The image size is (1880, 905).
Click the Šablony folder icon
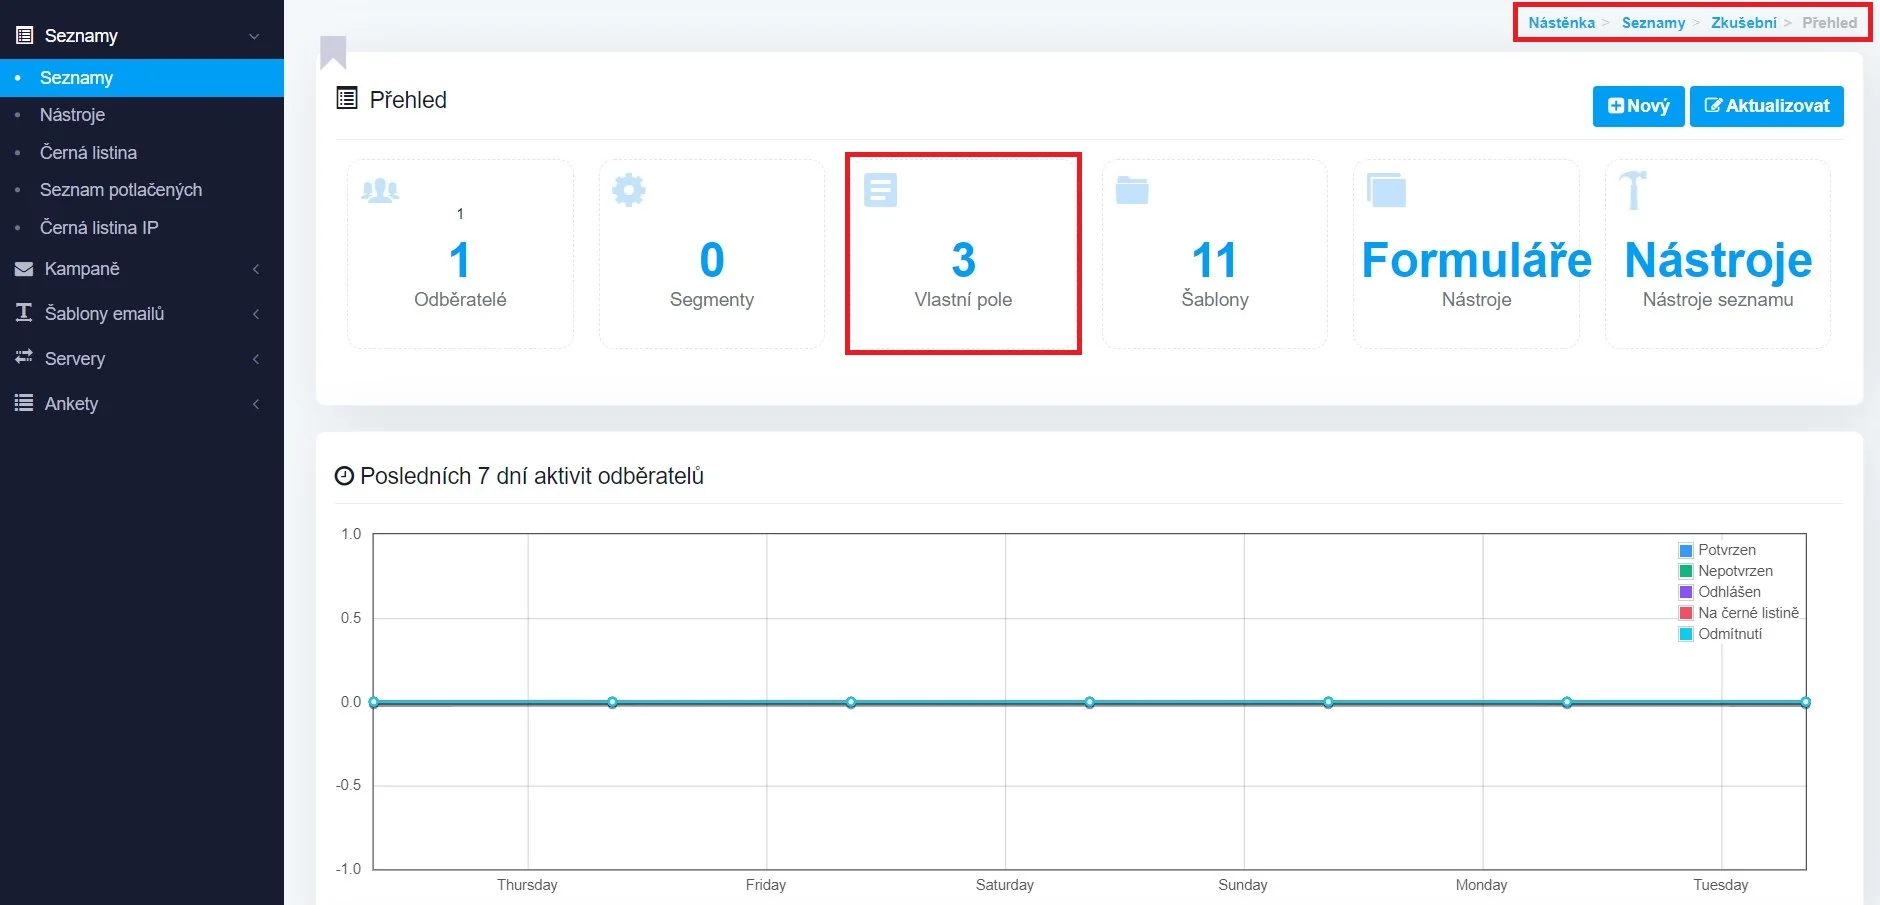click(1132, 190)
